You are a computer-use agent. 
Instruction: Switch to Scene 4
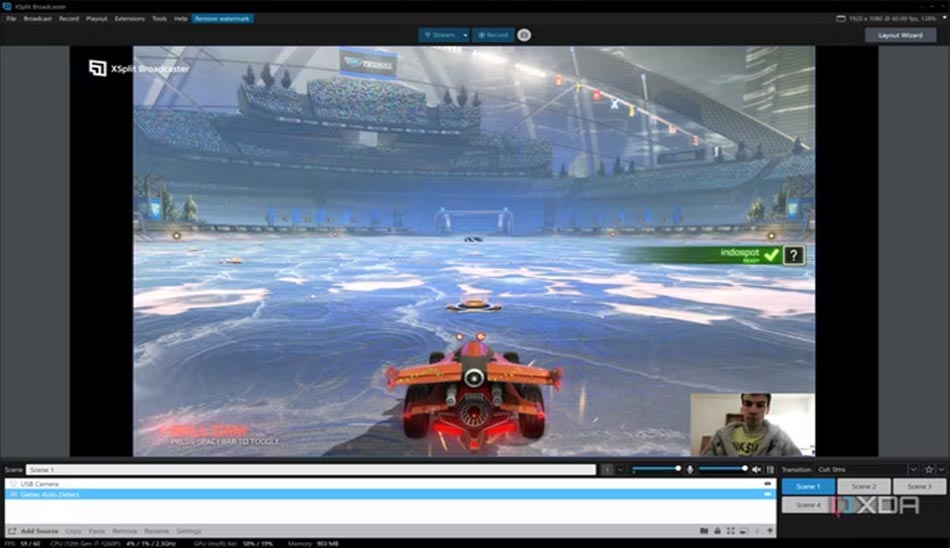click(808, 504)
